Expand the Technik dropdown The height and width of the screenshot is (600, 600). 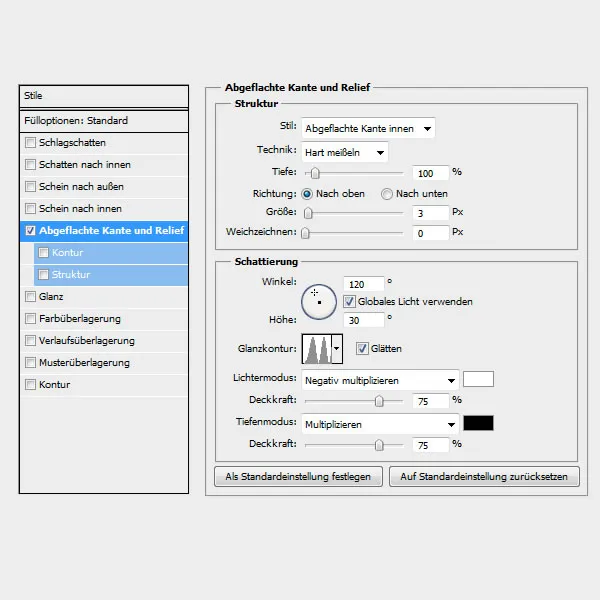point(344,152)
